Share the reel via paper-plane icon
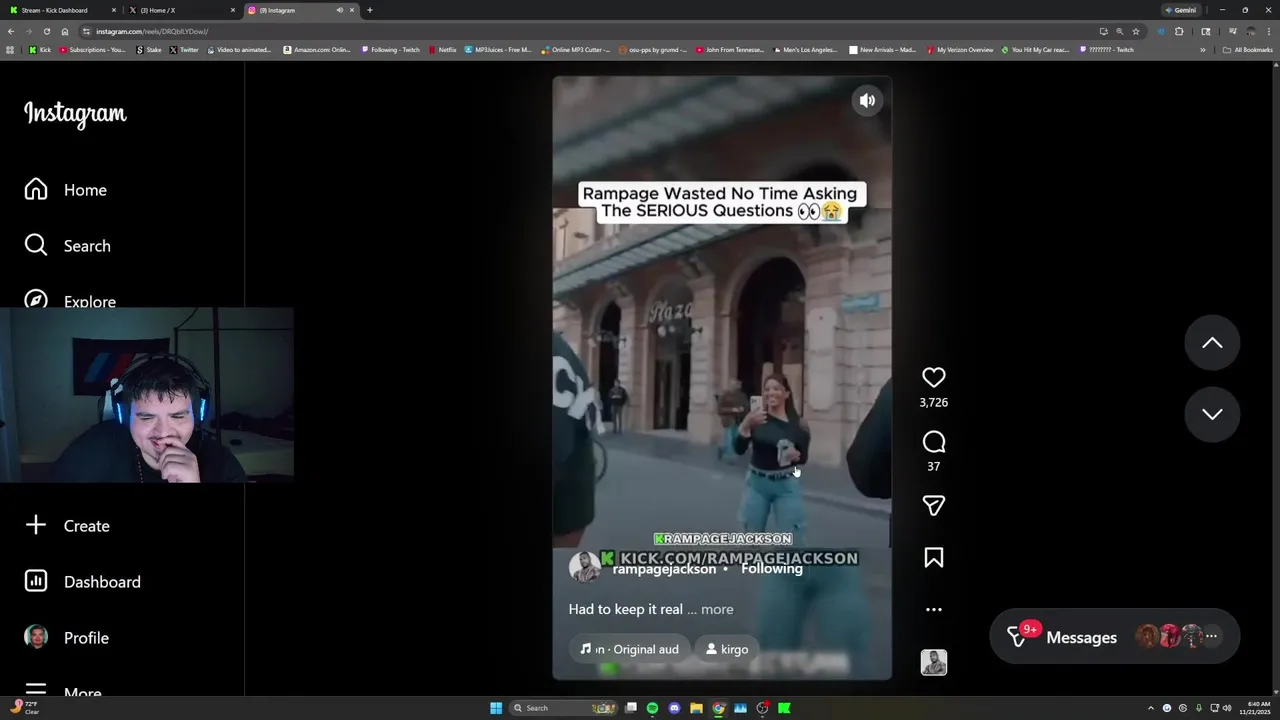 (x=933, y=506)
